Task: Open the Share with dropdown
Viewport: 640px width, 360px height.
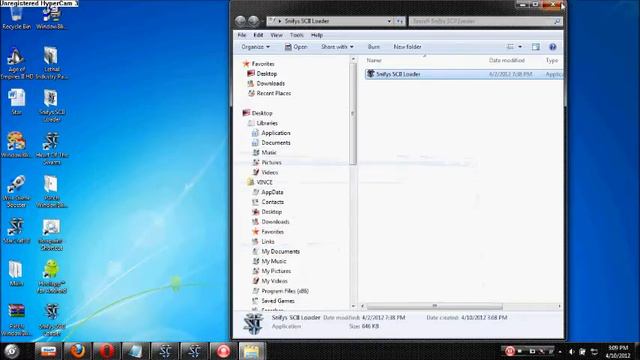Action: click(337, 47)
